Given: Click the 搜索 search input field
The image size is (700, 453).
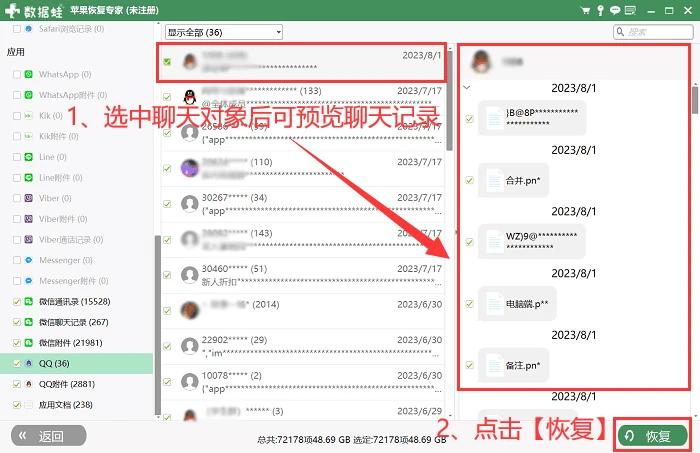Looking at the screenshot, I should tap(653, 32).
